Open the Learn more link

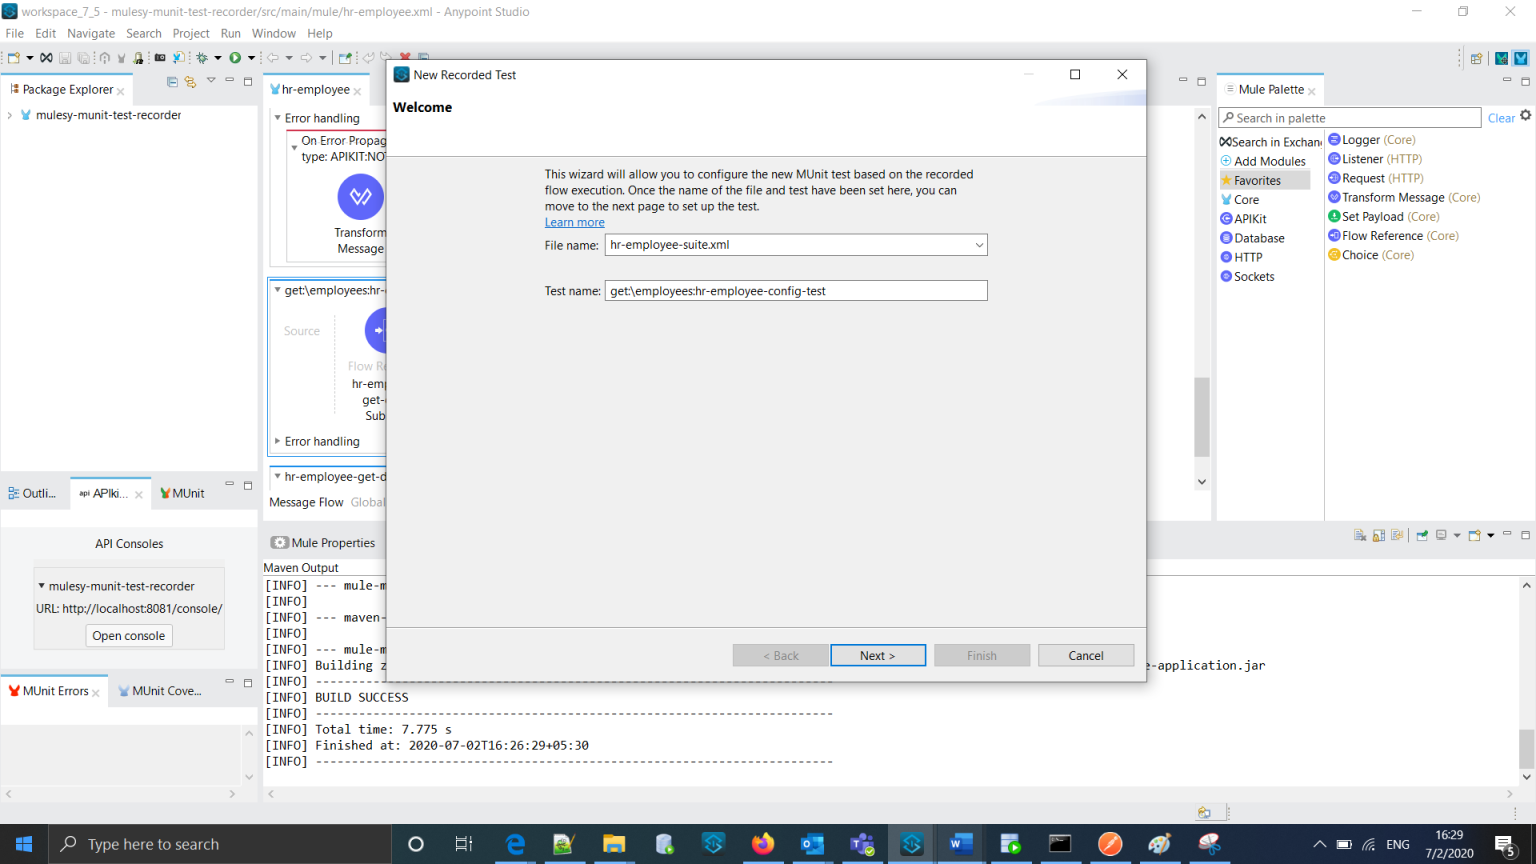574,222
